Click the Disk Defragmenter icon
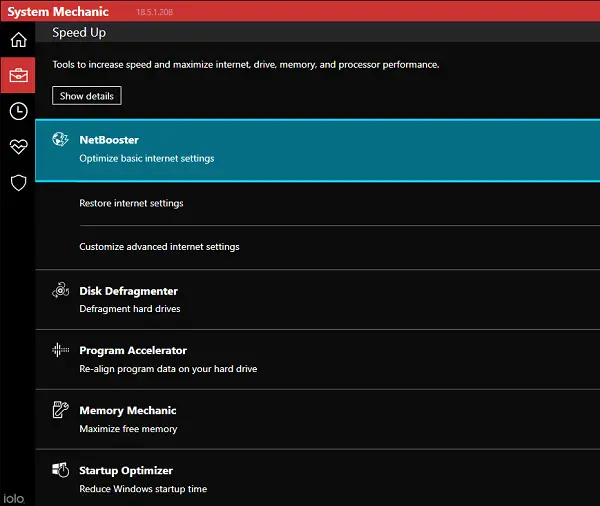Screen dimensions: 600x506 tap(60, 291)
